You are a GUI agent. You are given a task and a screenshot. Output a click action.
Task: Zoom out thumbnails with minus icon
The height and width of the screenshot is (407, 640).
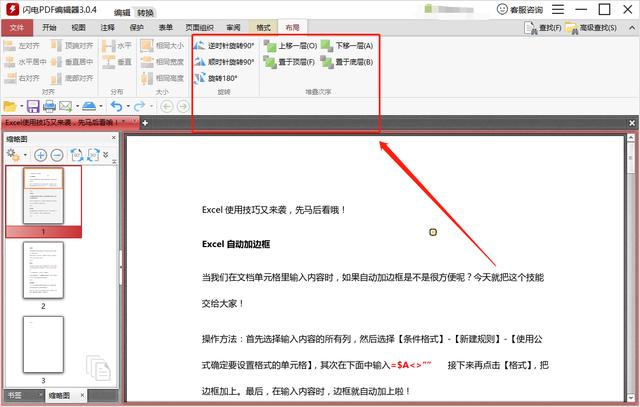57,155
